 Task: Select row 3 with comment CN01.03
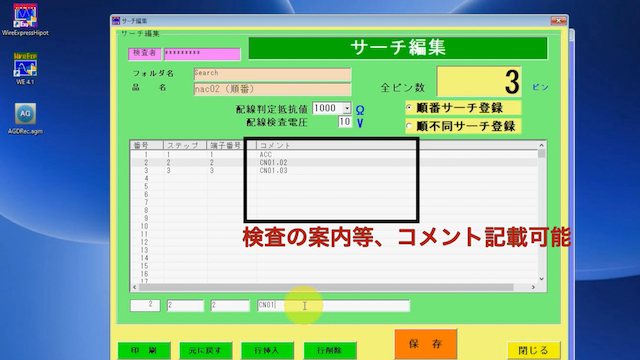coord(334,171)
